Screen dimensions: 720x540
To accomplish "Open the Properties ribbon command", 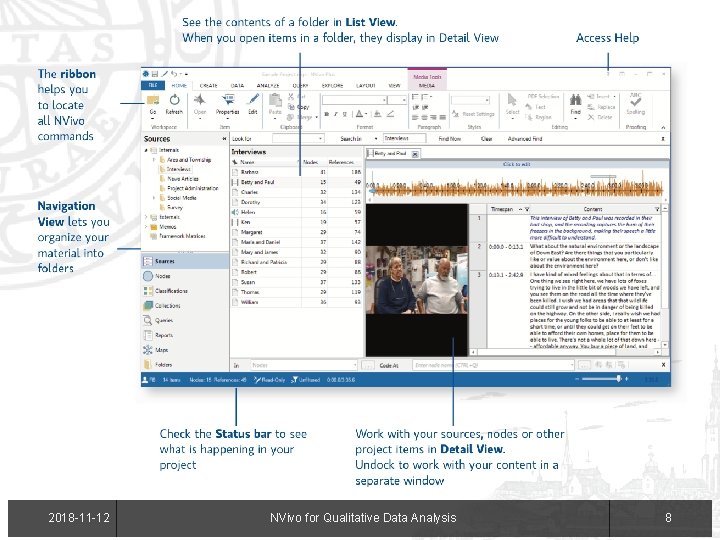I will (228, 104).
